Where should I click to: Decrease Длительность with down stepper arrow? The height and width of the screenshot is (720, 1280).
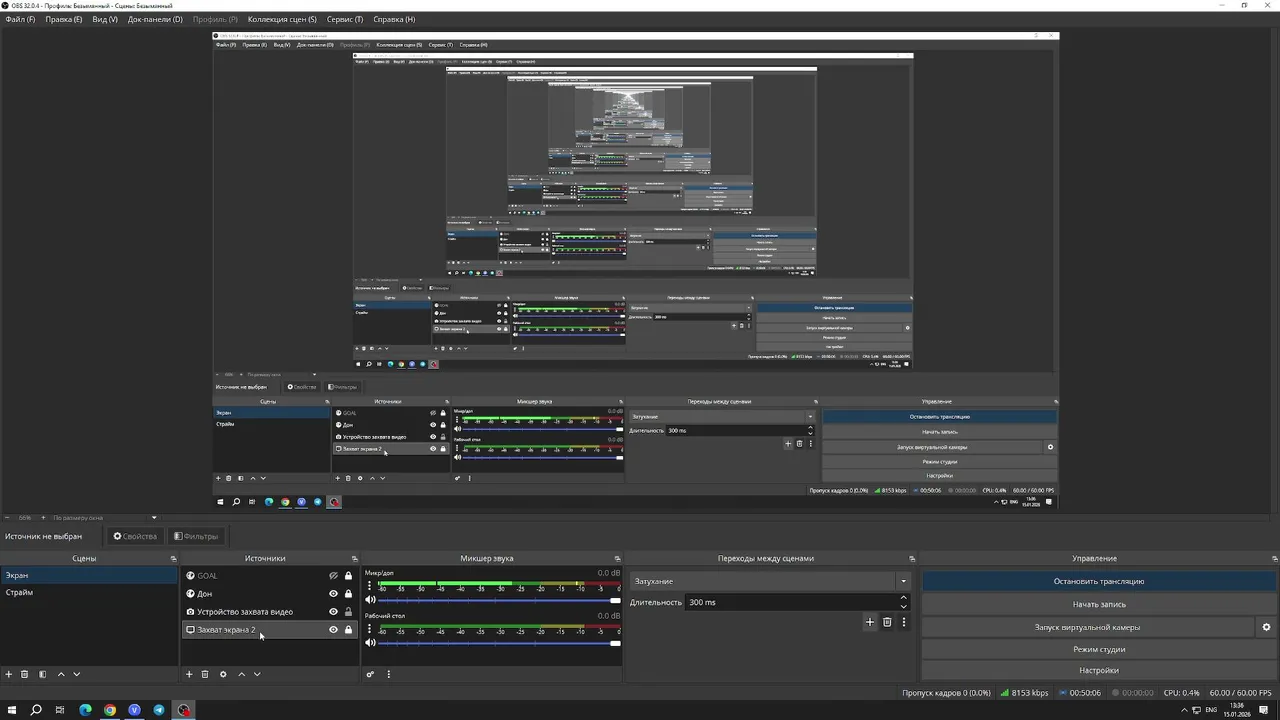click(904, 606)
